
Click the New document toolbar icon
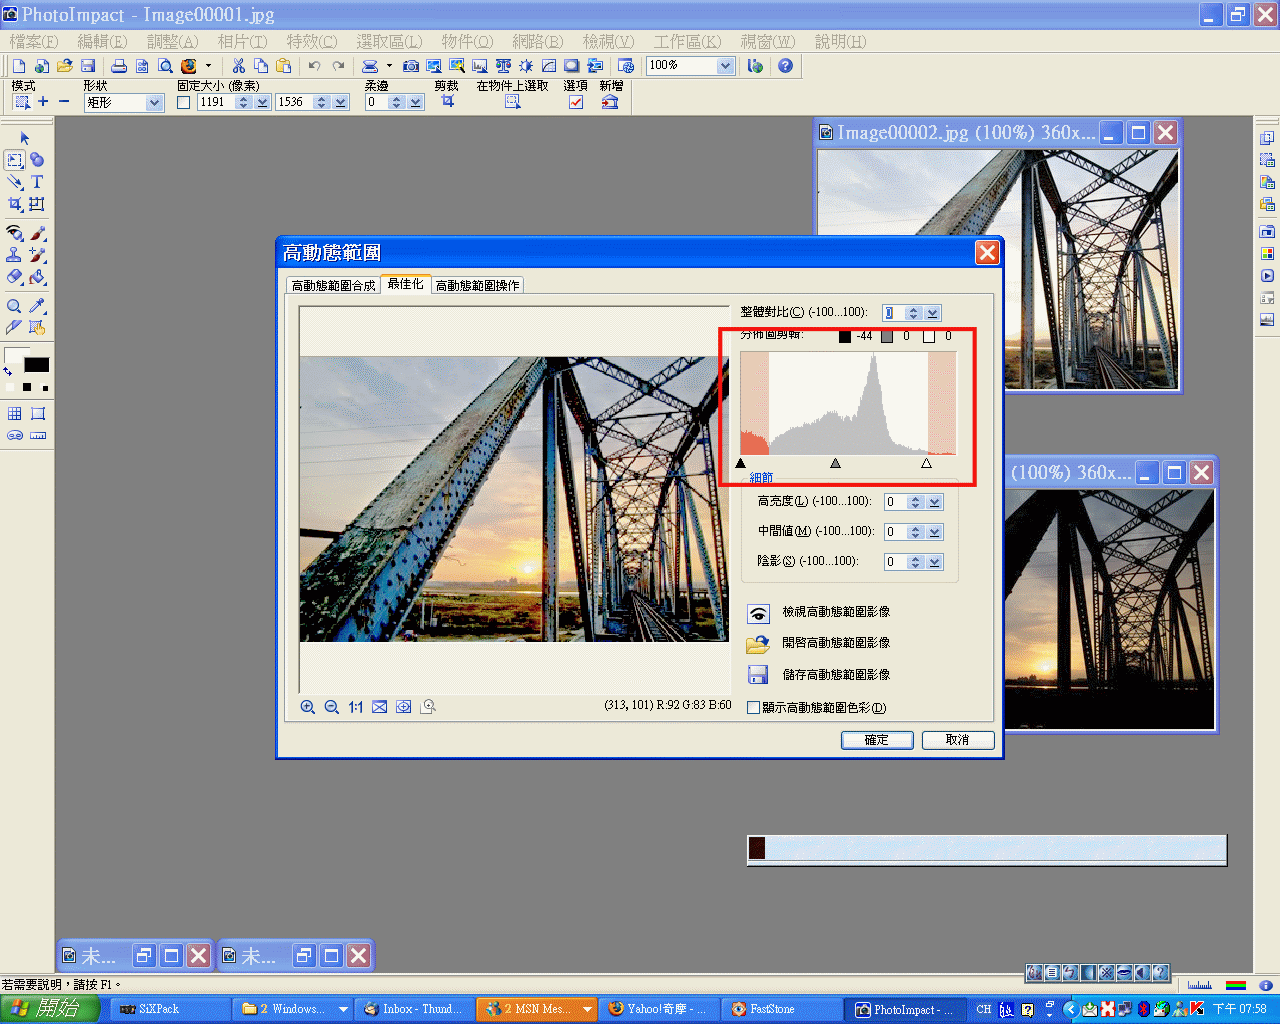click(19, 66)
